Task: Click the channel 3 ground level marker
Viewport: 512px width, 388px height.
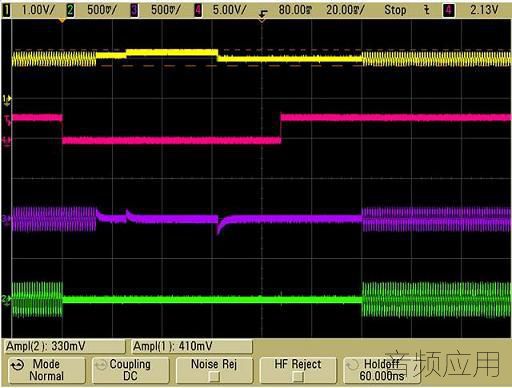Action: coord(6,219)
